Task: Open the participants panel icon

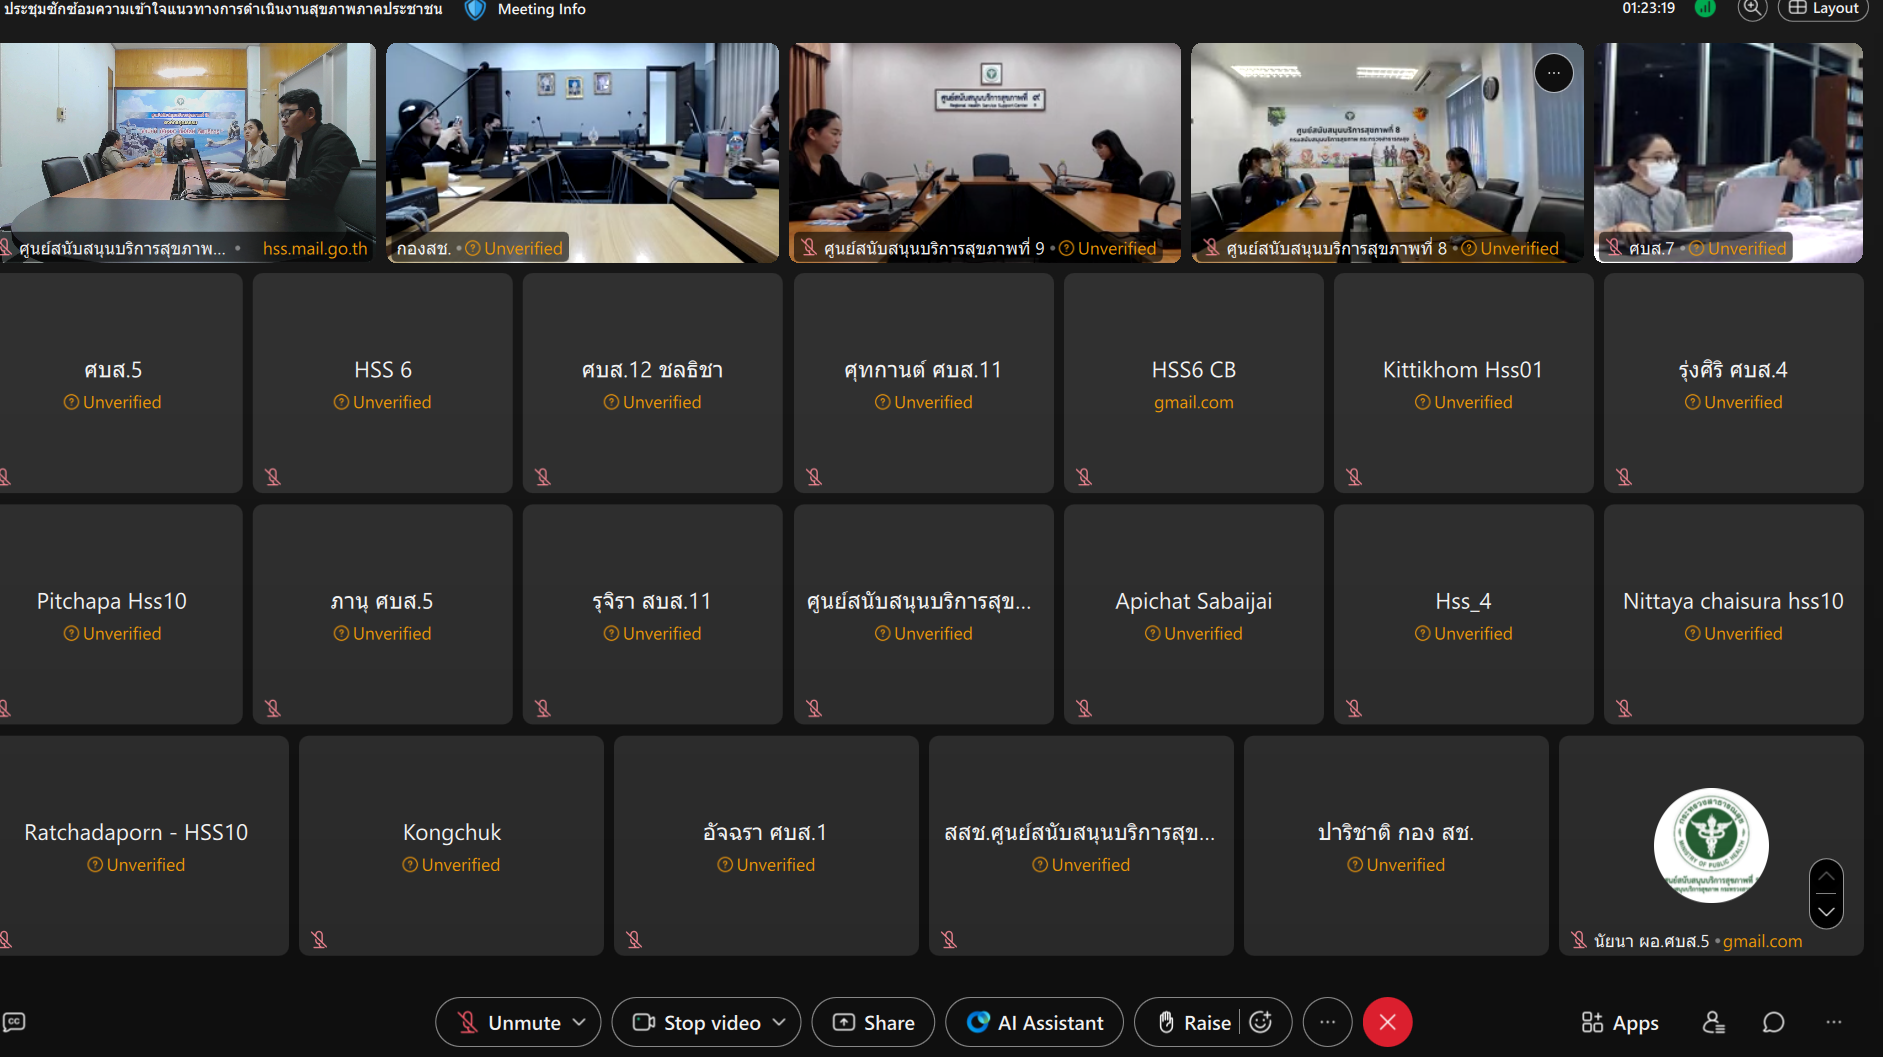Action: coord(1713,1022)
